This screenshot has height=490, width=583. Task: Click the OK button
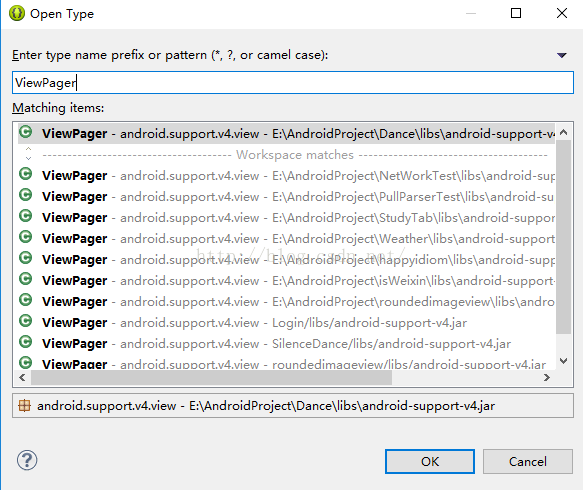coord(430,461)
